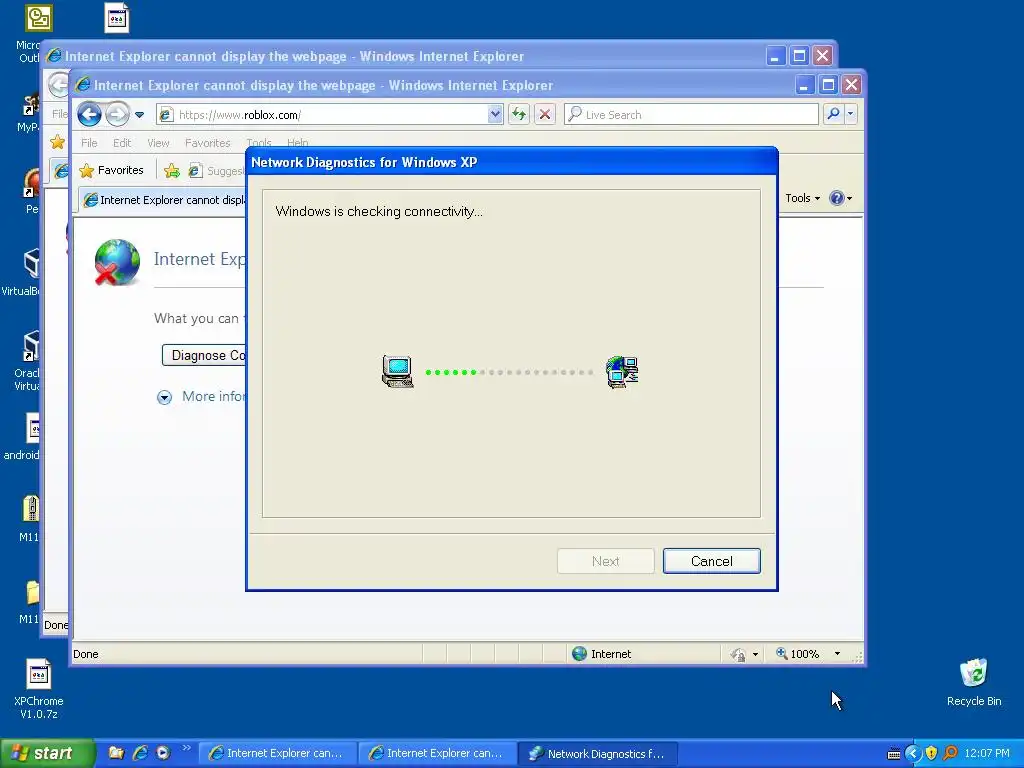Click the Live Search box
Image resolution: width=1024 pixels, height=768 pixels.
(691, 114)
